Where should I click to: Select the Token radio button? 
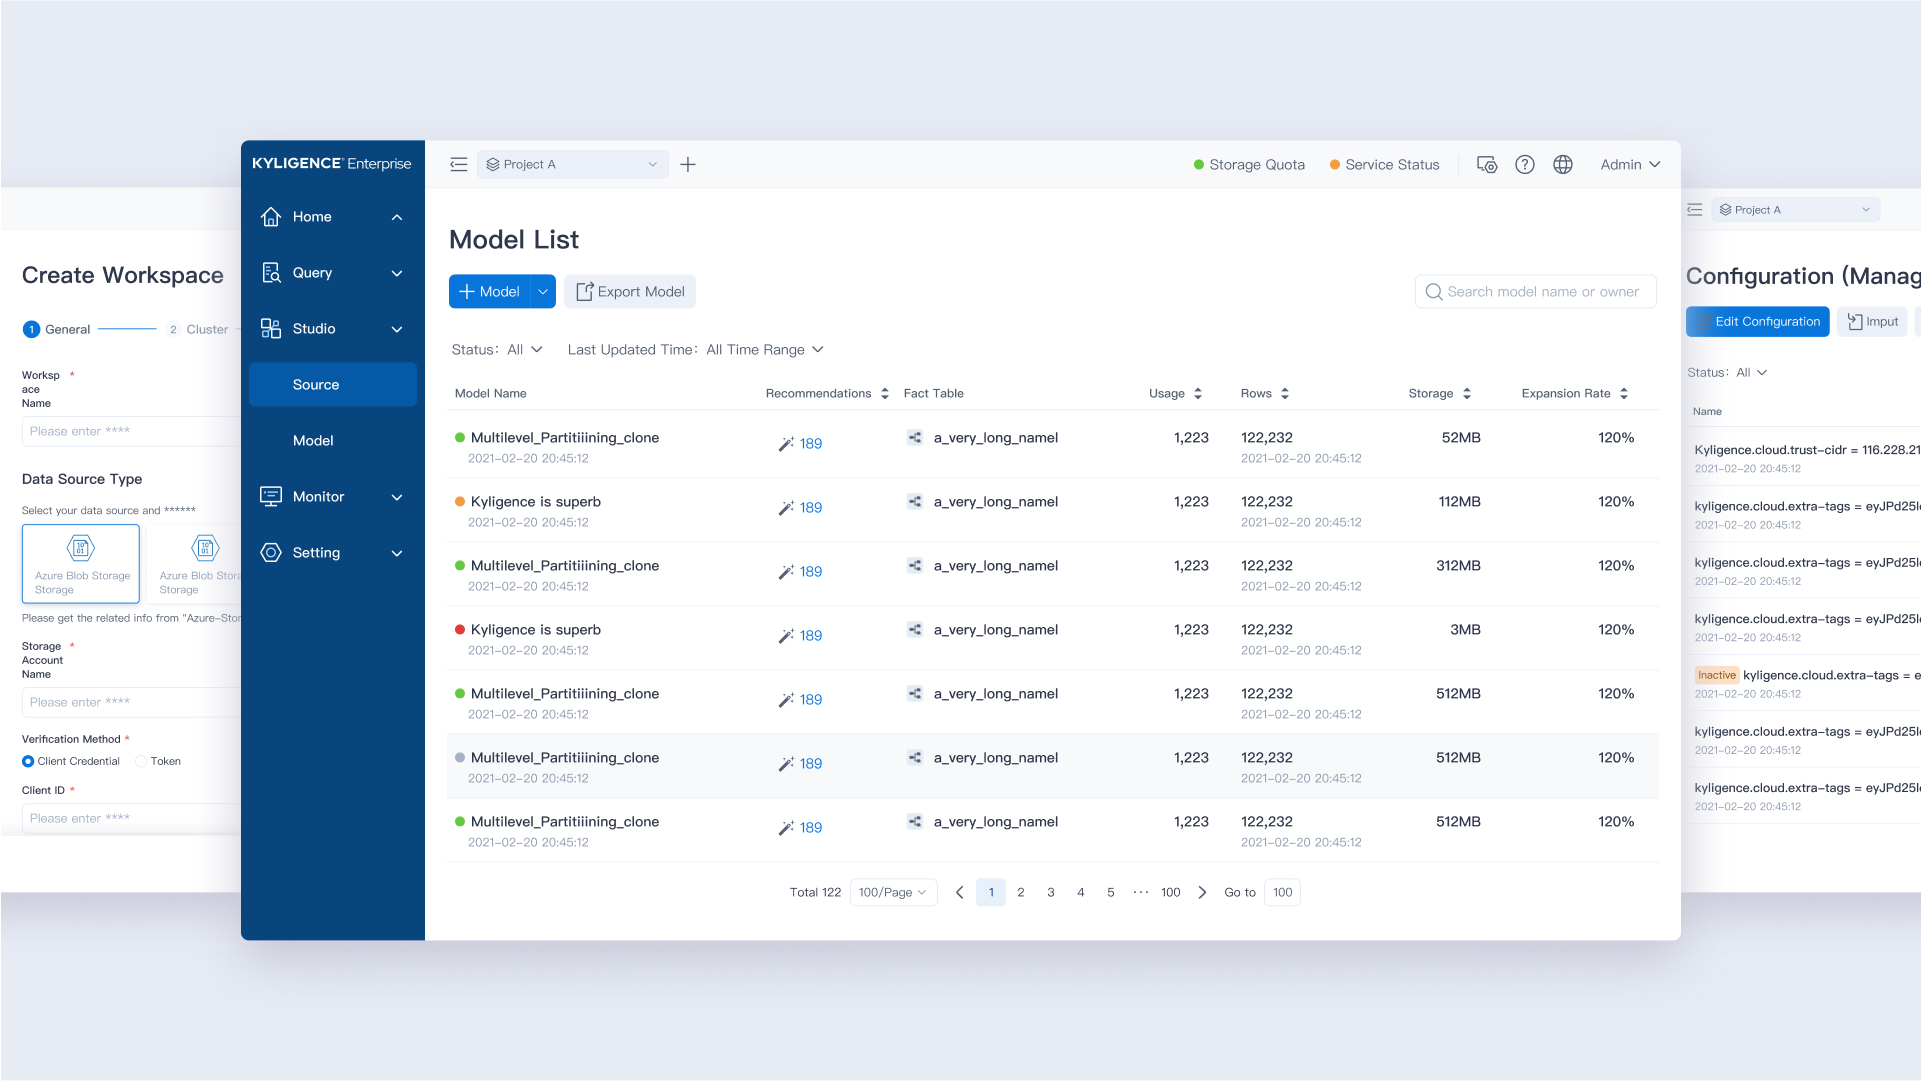pyautogui.click(x=141, y=762)
